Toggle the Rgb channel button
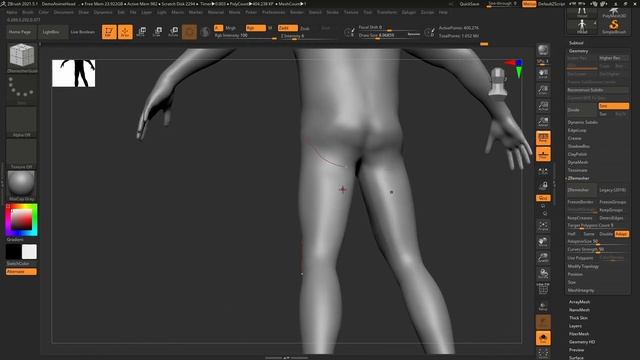The image size is (640, 360). (x=256, y=28)
